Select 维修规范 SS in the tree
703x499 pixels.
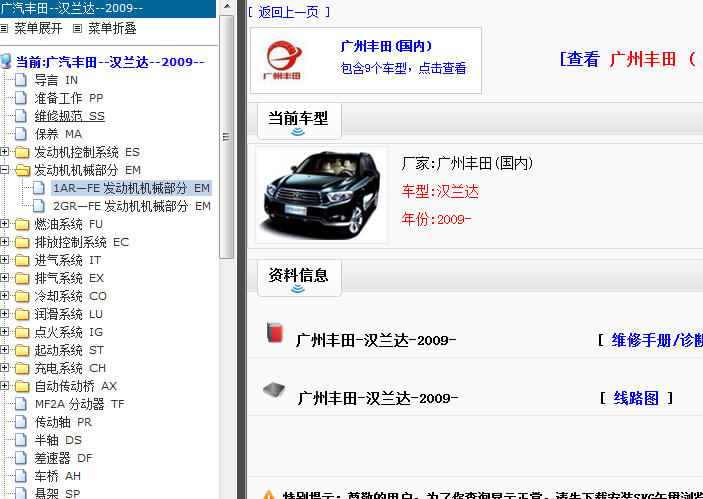(69, 116)
